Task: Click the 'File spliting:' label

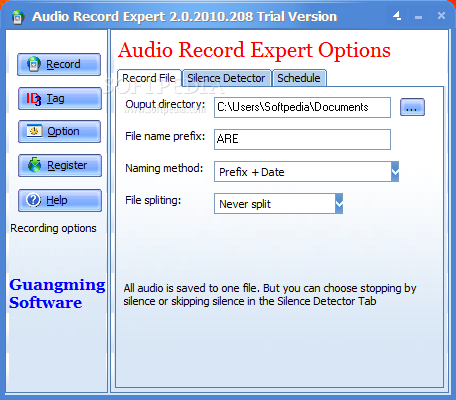Action: 153,200
